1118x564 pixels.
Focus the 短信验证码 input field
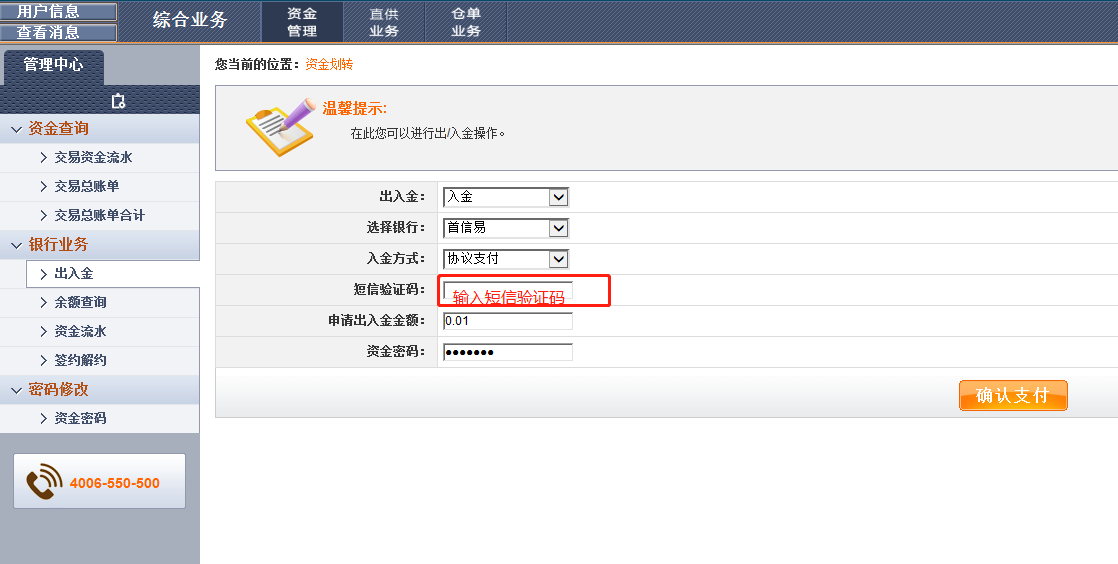click(508, 289)
